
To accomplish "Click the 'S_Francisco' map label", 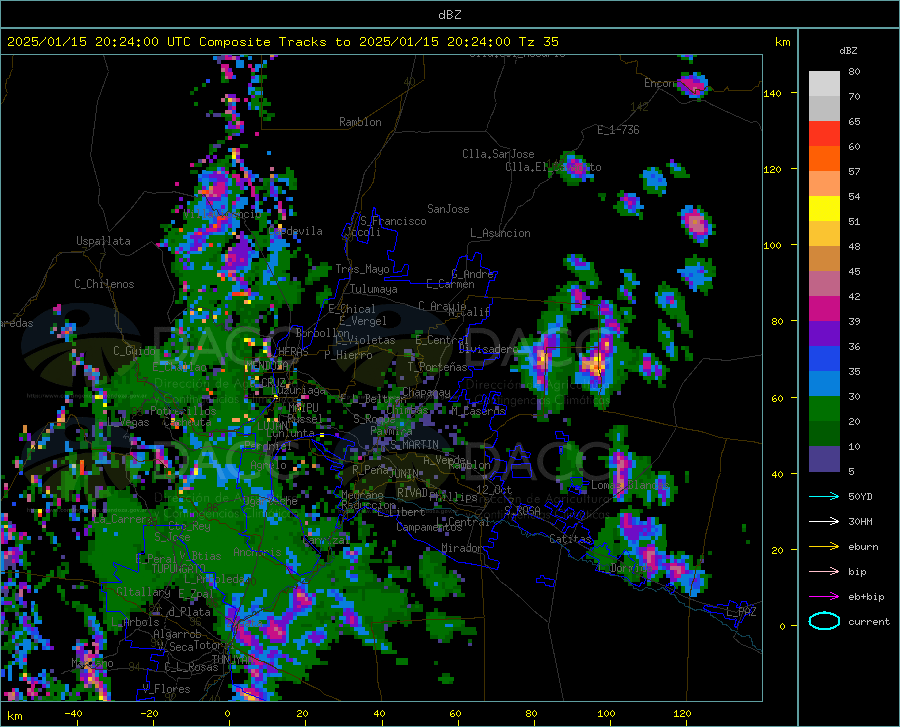I will tap(393, 221).
